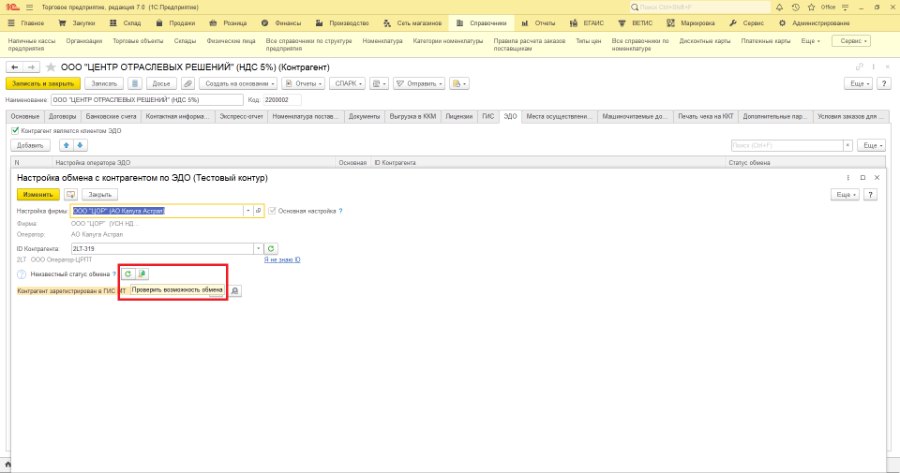The width and height of the screenshot is (900, 473).
Task: Click Записать и закрыть button
Action: tap(43, 84)
